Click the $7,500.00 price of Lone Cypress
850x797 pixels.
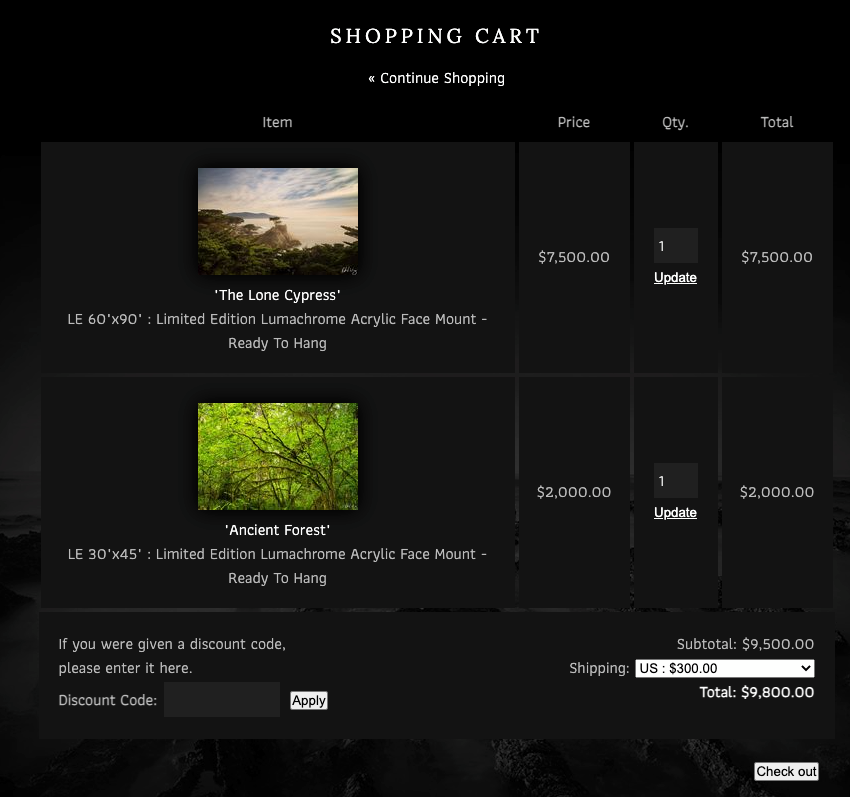coord(574,257)
